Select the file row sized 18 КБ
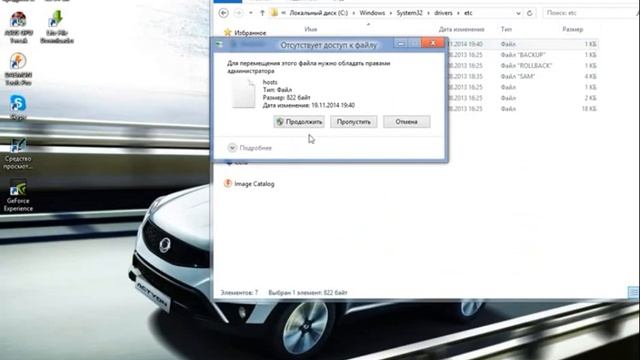Screen dimensions: 640x360 click(522, 109)
